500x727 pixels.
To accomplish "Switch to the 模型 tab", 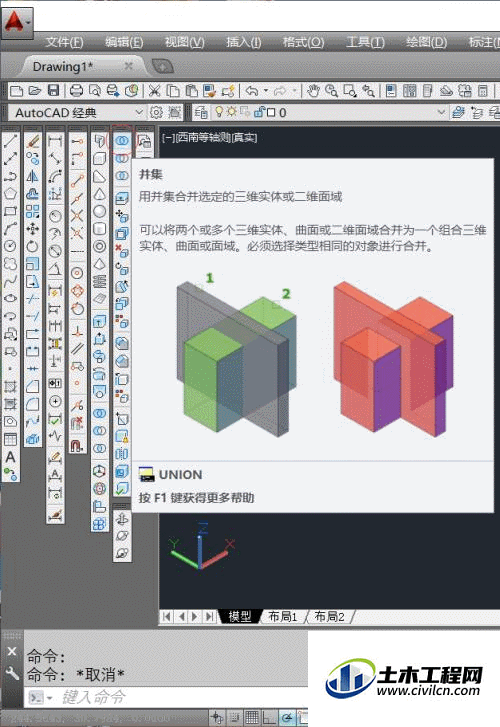I will click(x=240, y=617).
